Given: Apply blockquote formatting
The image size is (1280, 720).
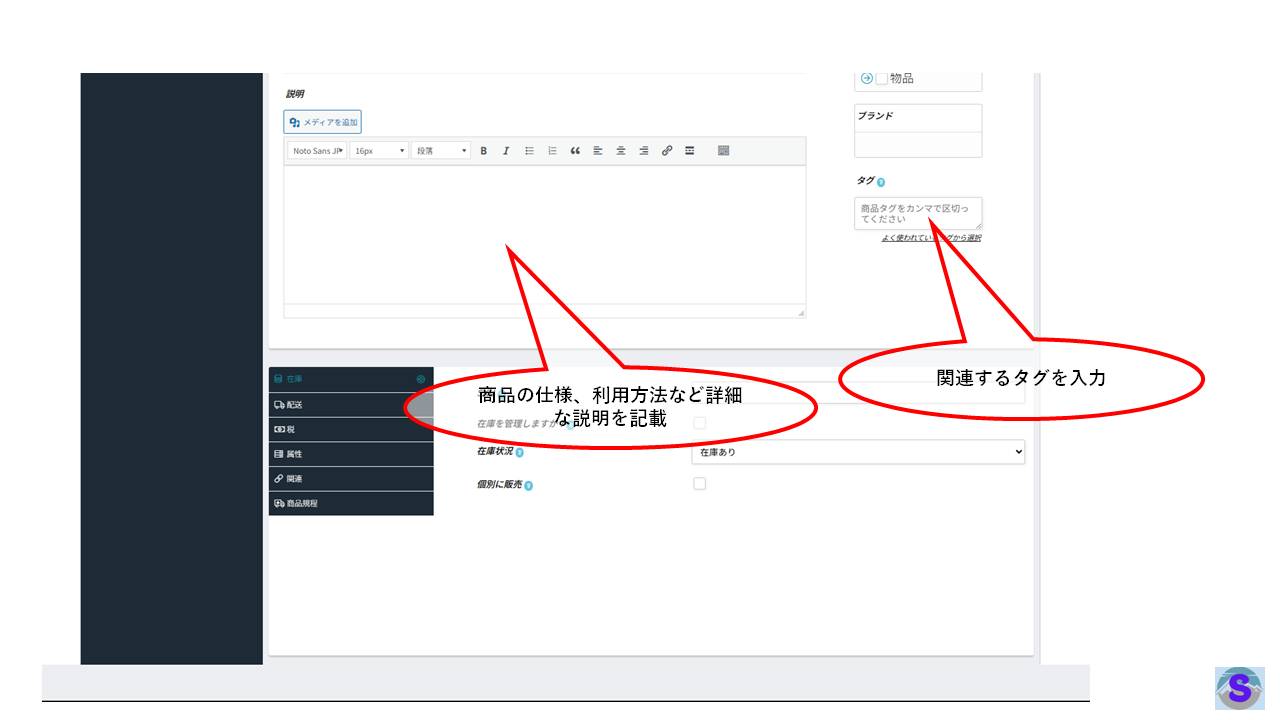Looking at the screenshot, I should (575, 151).
